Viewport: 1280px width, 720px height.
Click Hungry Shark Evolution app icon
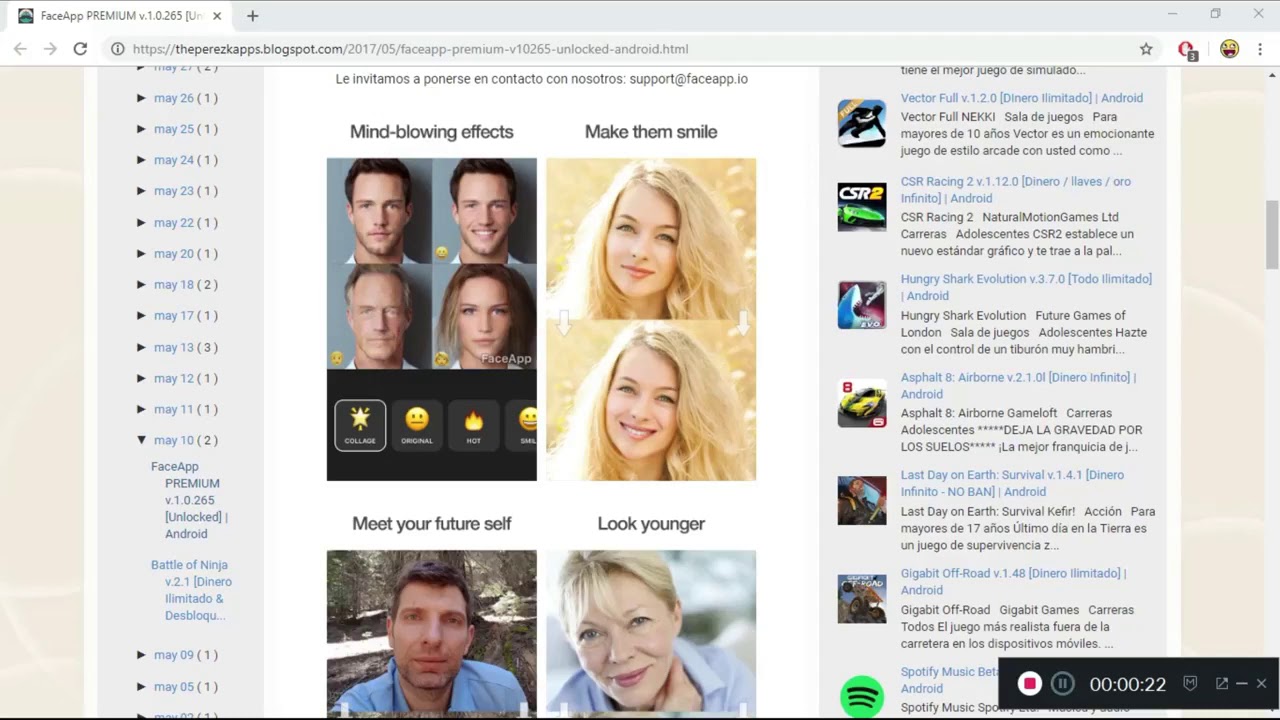click(x=862, y=305)
